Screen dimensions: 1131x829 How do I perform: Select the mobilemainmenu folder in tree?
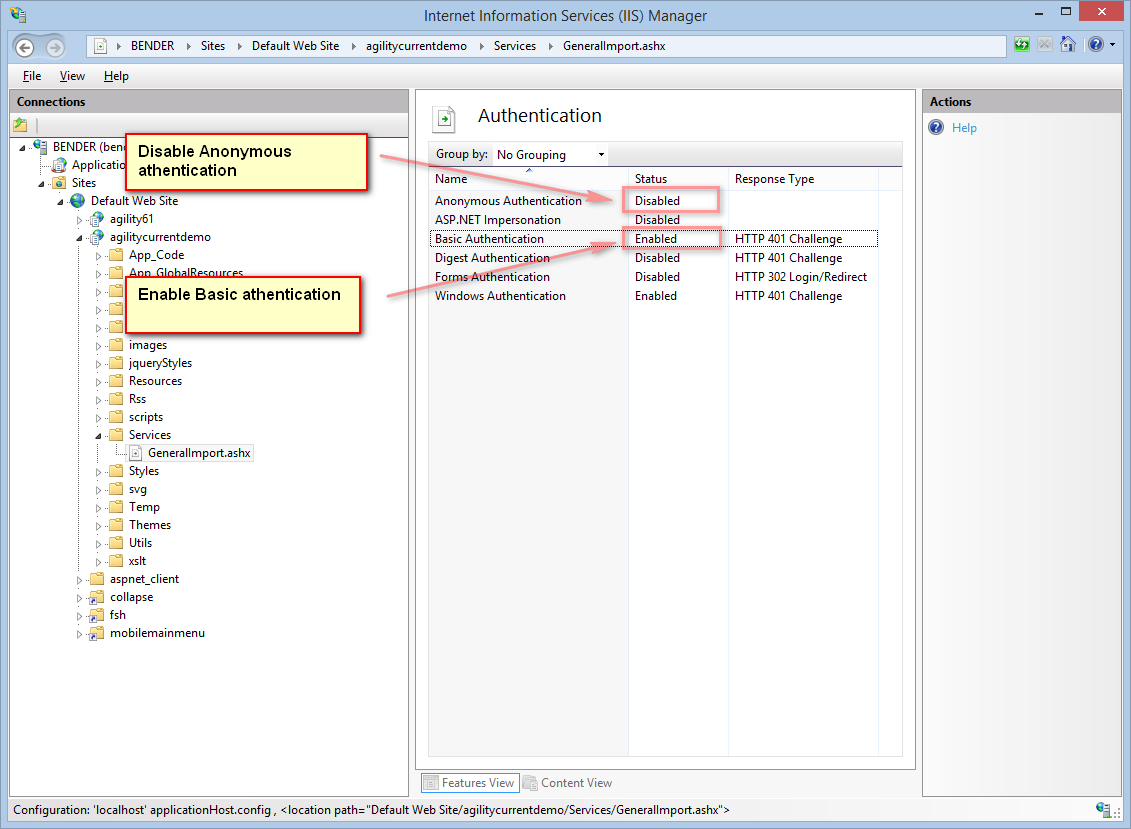tap(157, 633)
